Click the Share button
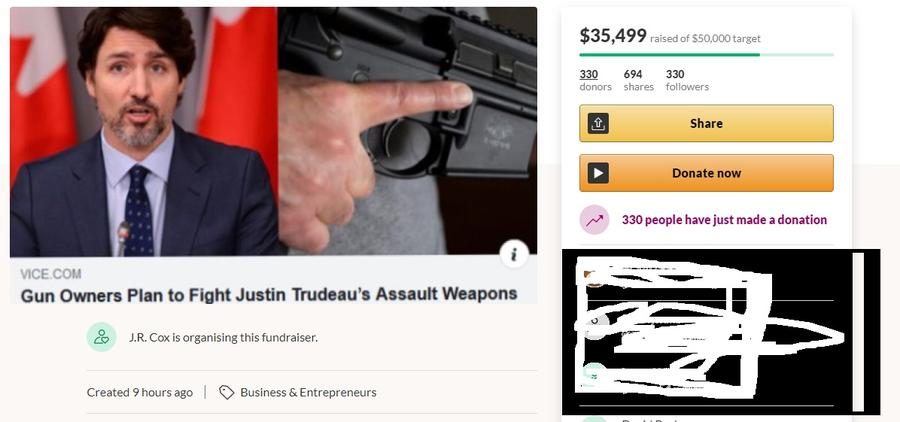Image resolution: width=900 pixels, height=422 pixels. 706,123
